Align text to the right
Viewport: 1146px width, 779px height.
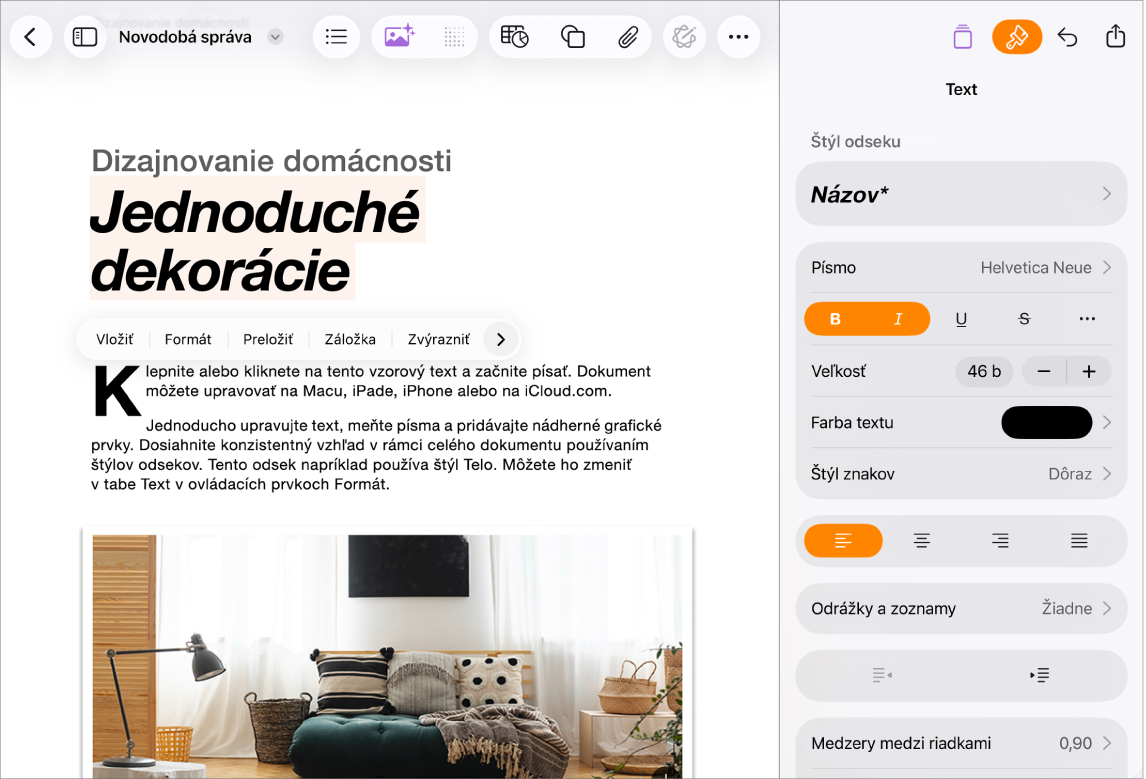1000,541
